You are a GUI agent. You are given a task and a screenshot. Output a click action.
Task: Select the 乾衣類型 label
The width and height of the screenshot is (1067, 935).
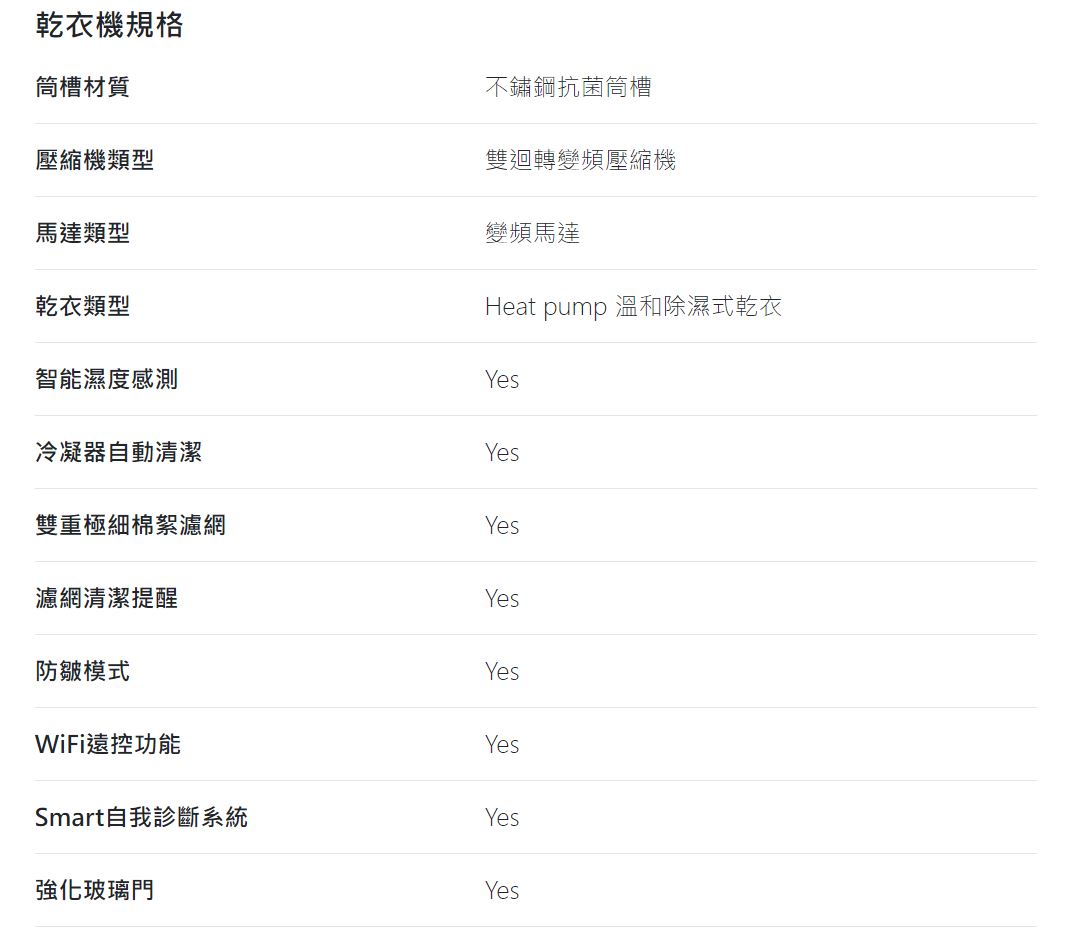82,306
